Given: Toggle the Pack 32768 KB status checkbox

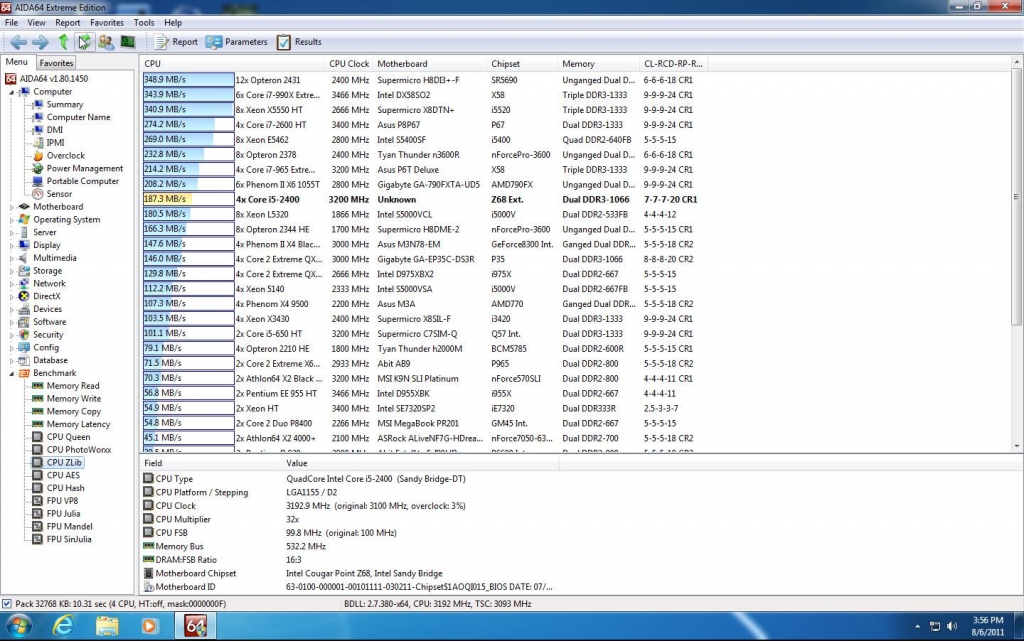Looking at the screenshot, I should pos(8,604).
